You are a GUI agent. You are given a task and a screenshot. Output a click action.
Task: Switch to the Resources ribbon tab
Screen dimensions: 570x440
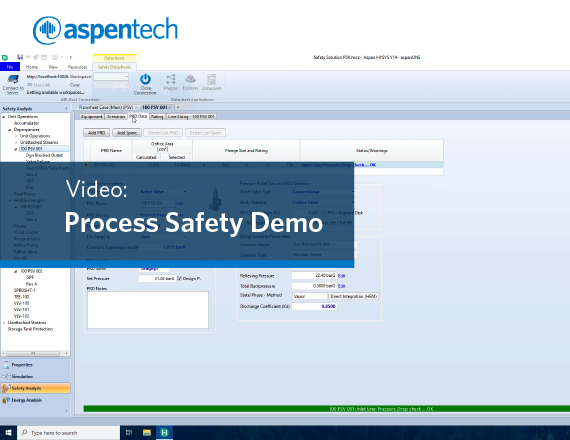(x=77, y=67)
